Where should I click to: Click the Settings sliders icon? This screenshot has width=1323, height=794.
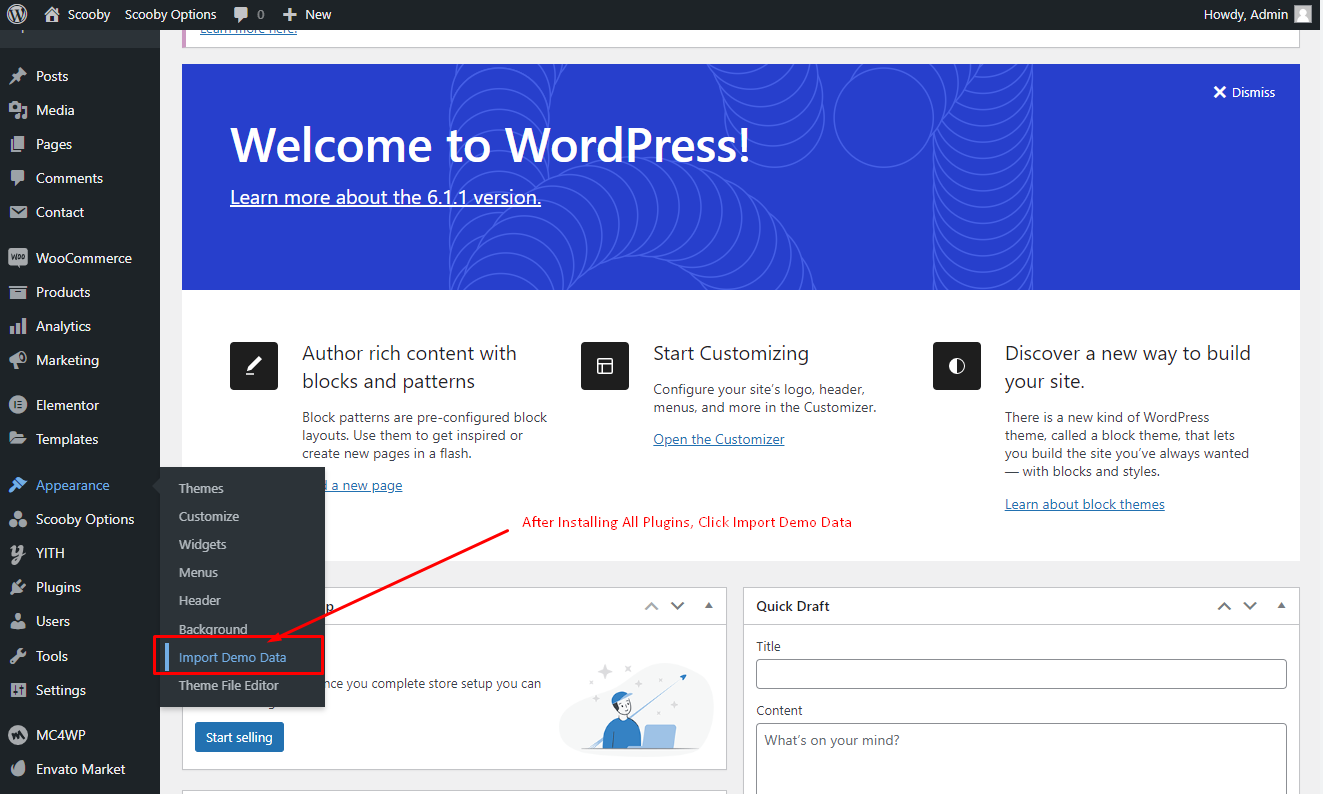tap(18, 690)
